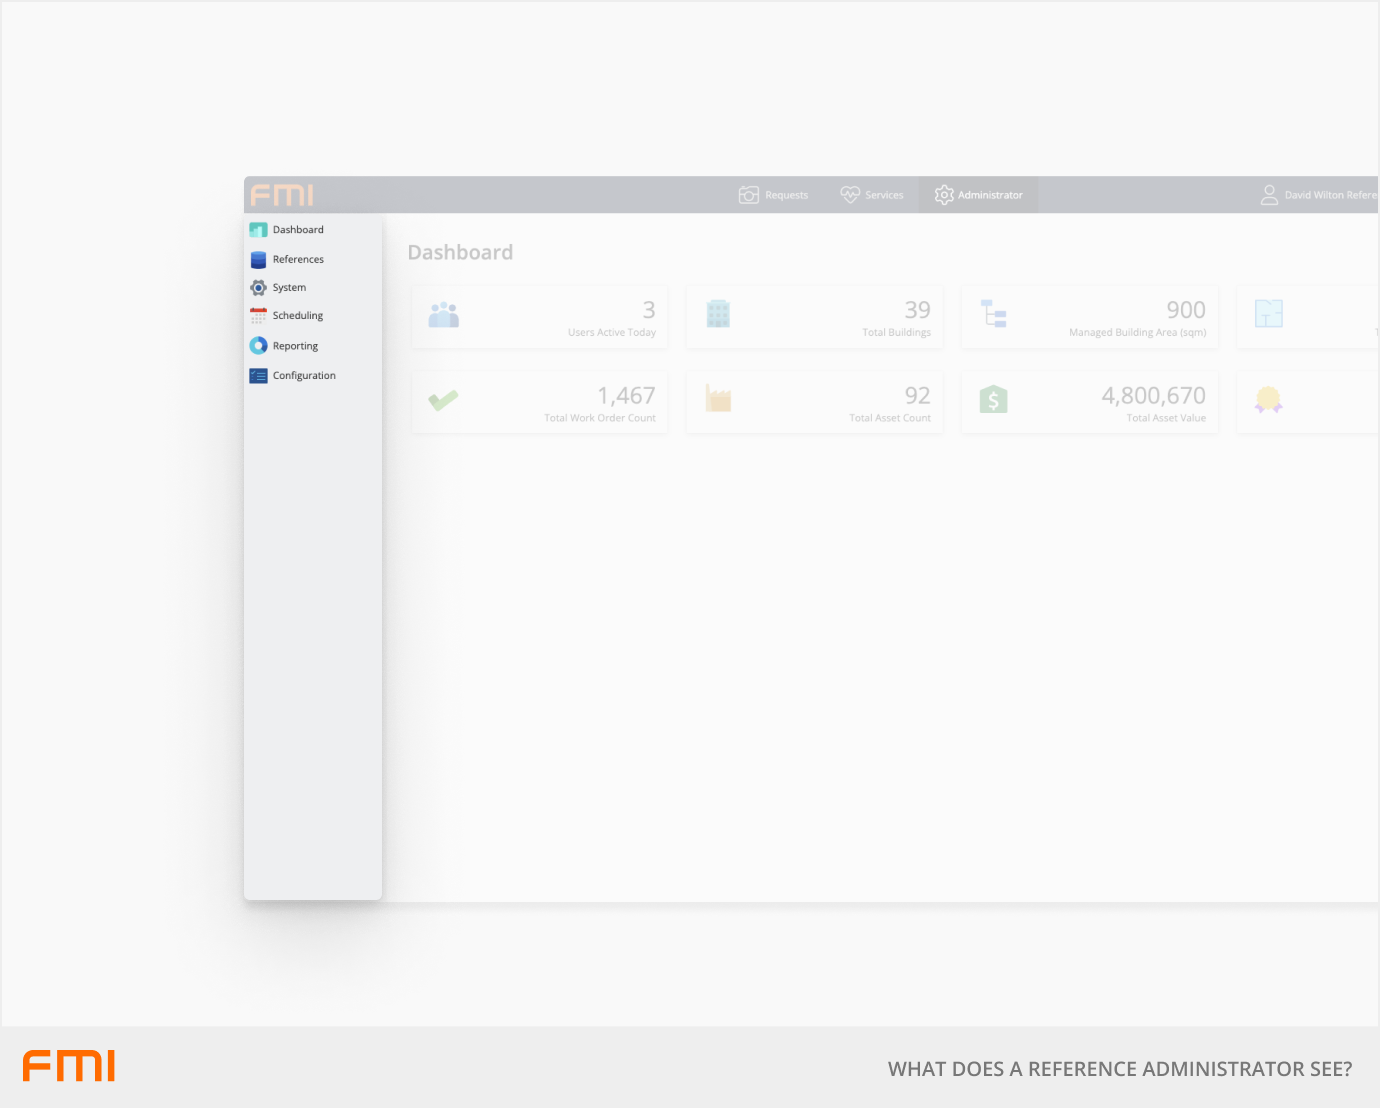
Task: Open the References menu item
Action: (x=298, y=260)
